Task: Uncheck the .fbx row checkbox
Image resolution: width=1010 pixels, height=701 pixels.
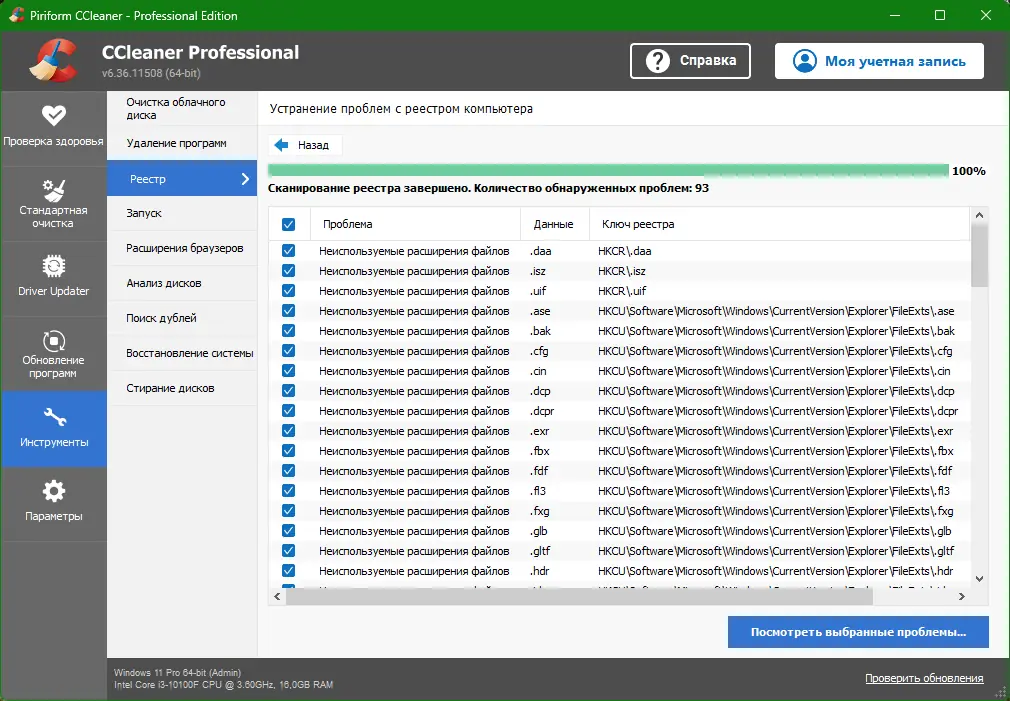Action: pyautogui.click(x=289, y=450)
